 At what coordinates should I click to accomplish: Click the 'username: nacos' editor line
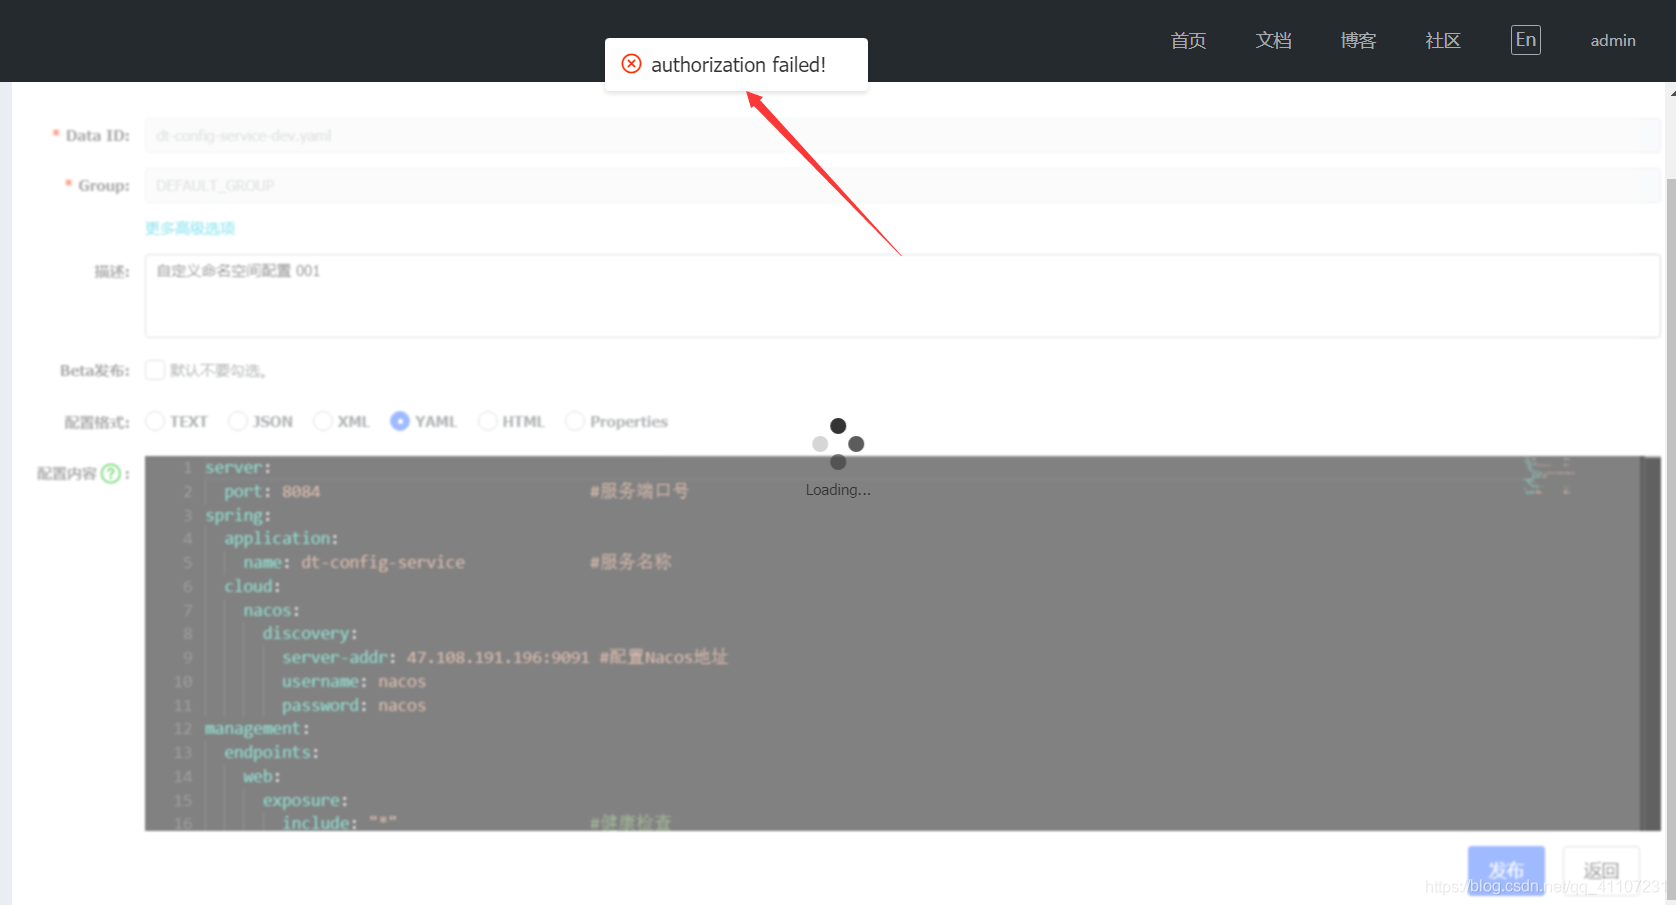(354, 681)
